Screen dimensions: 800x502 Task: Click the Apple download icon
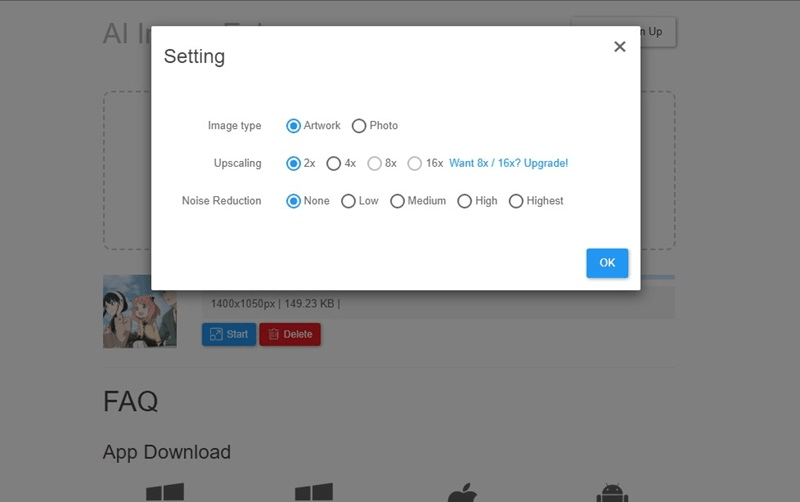(461, 492)
